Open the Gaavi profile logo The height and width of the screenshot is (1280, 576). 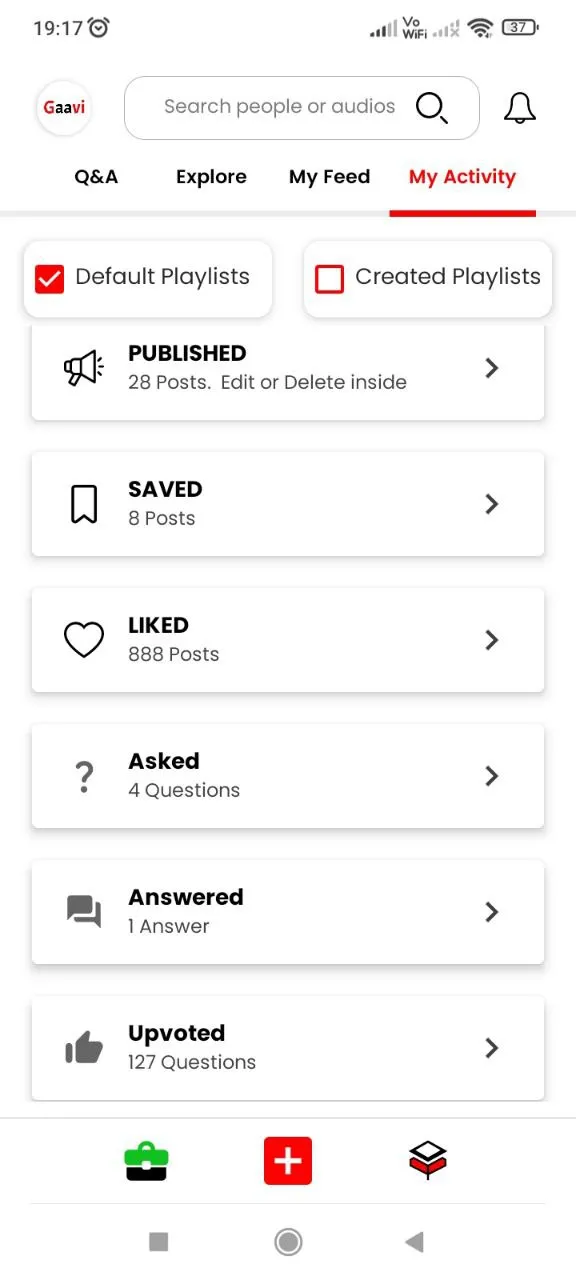pyautogui.click(x=63, y=107)
